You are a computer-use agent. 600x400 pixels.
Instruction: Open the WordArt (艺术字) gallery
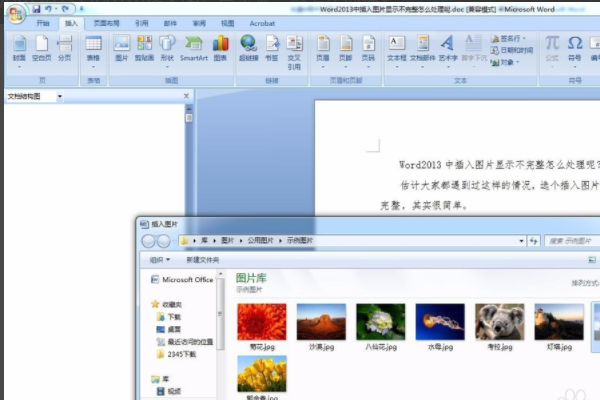[448, 51]
